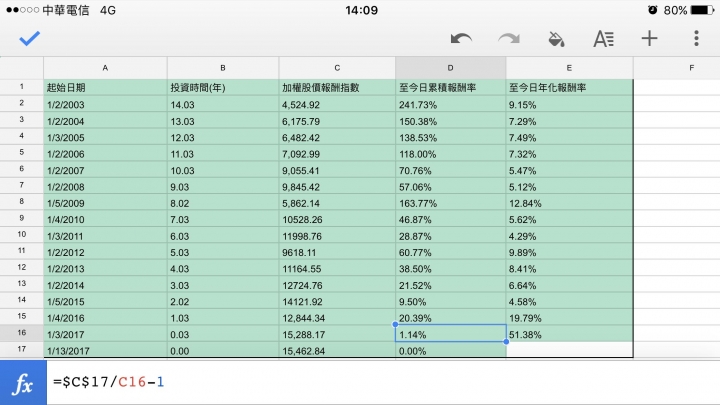This screenshot has width=720, height=405.
Task: Tap cell with 15,462.84 value
Action: tap(337, 349)
